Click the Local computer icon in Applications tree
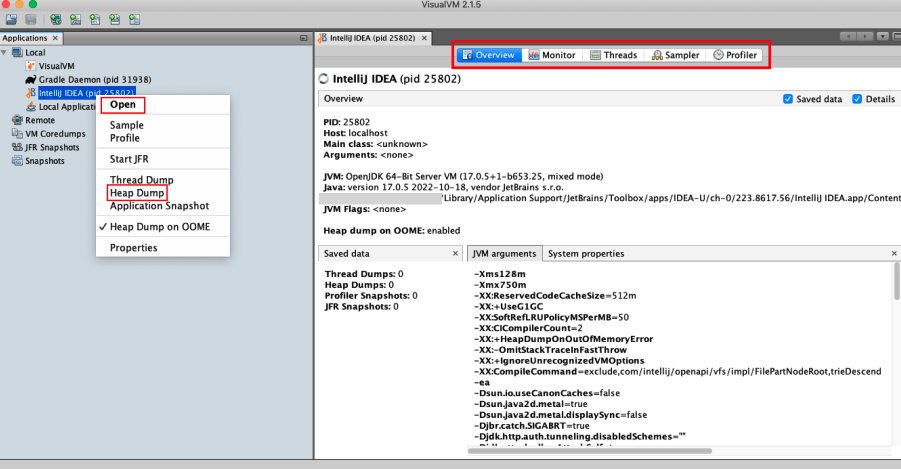 (x=17, y=52)
